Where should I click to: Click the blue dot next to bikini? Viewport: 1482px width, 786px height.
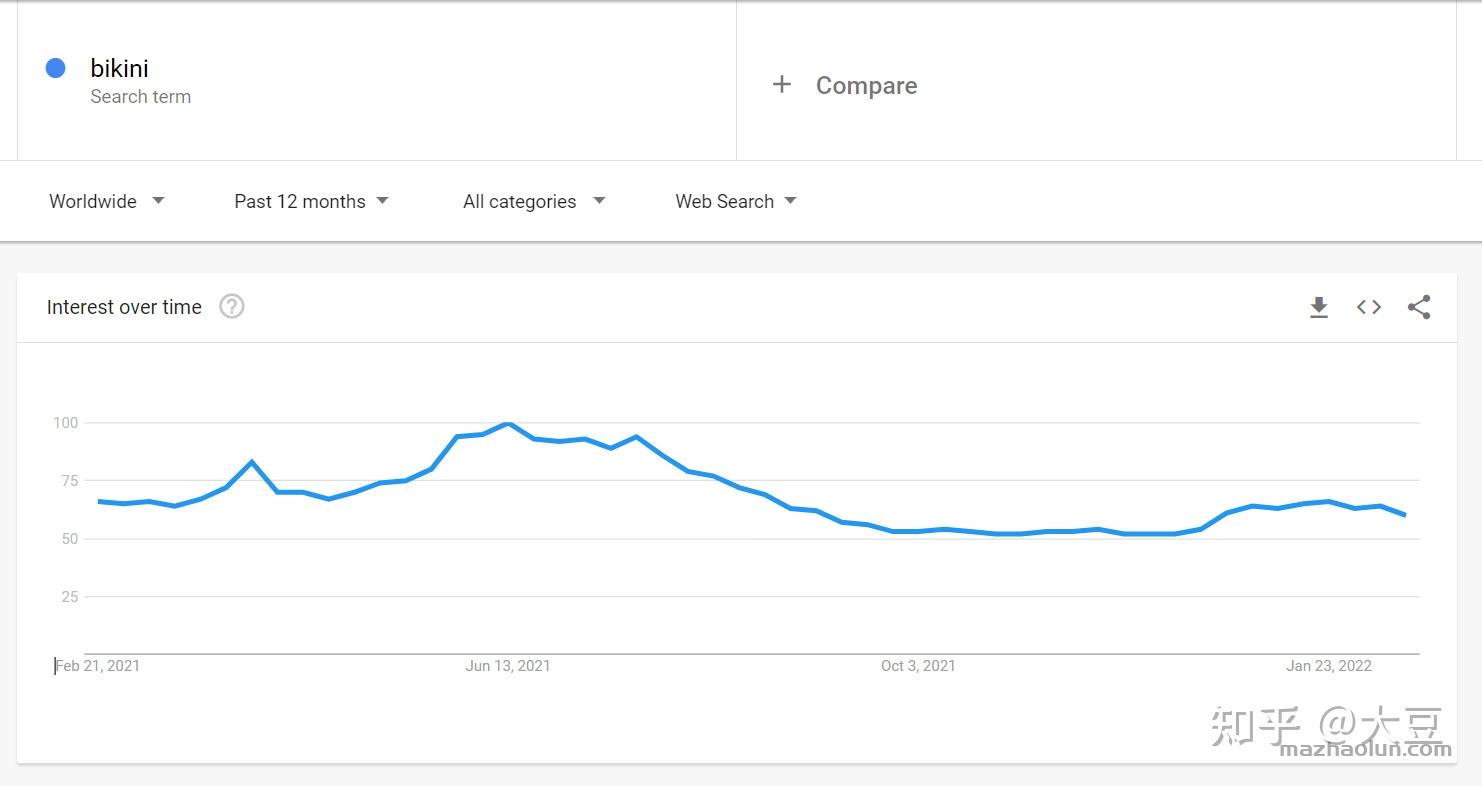[x=55, y=67]
